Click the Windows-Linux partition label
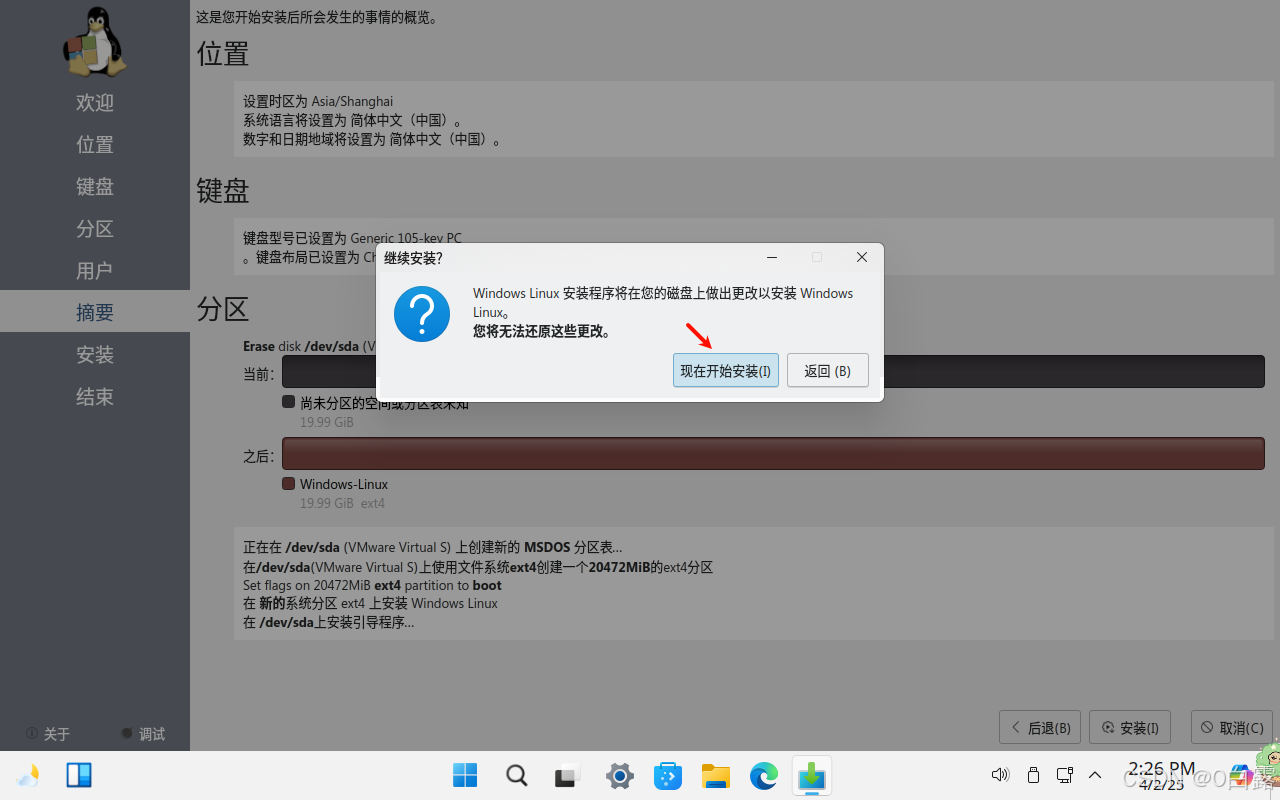The image size is (1280, 800). point(344,484)
